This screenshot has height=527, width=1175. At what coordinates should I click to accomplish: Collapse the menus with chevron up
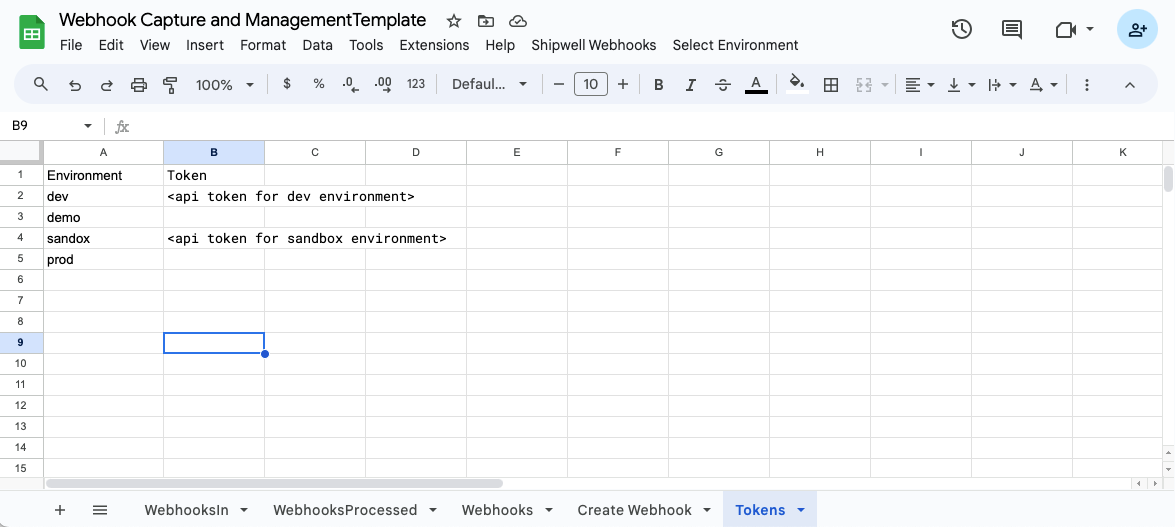click(1130, 85)
